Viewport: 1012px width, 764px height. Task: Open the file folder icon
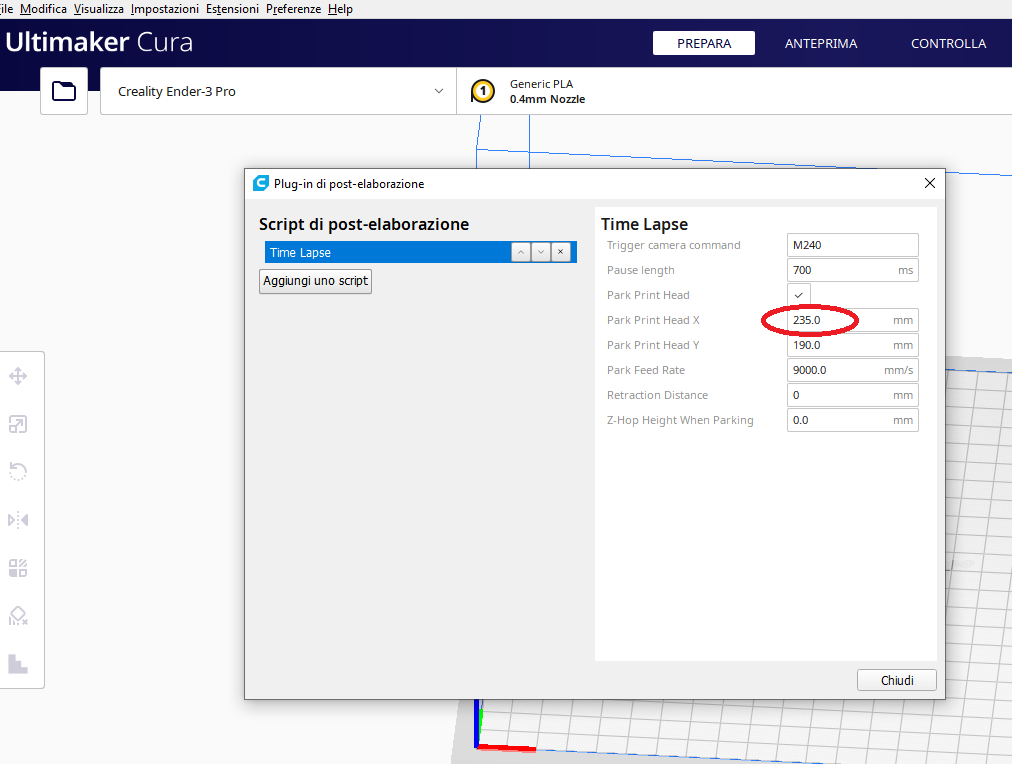tap(64, 91)
